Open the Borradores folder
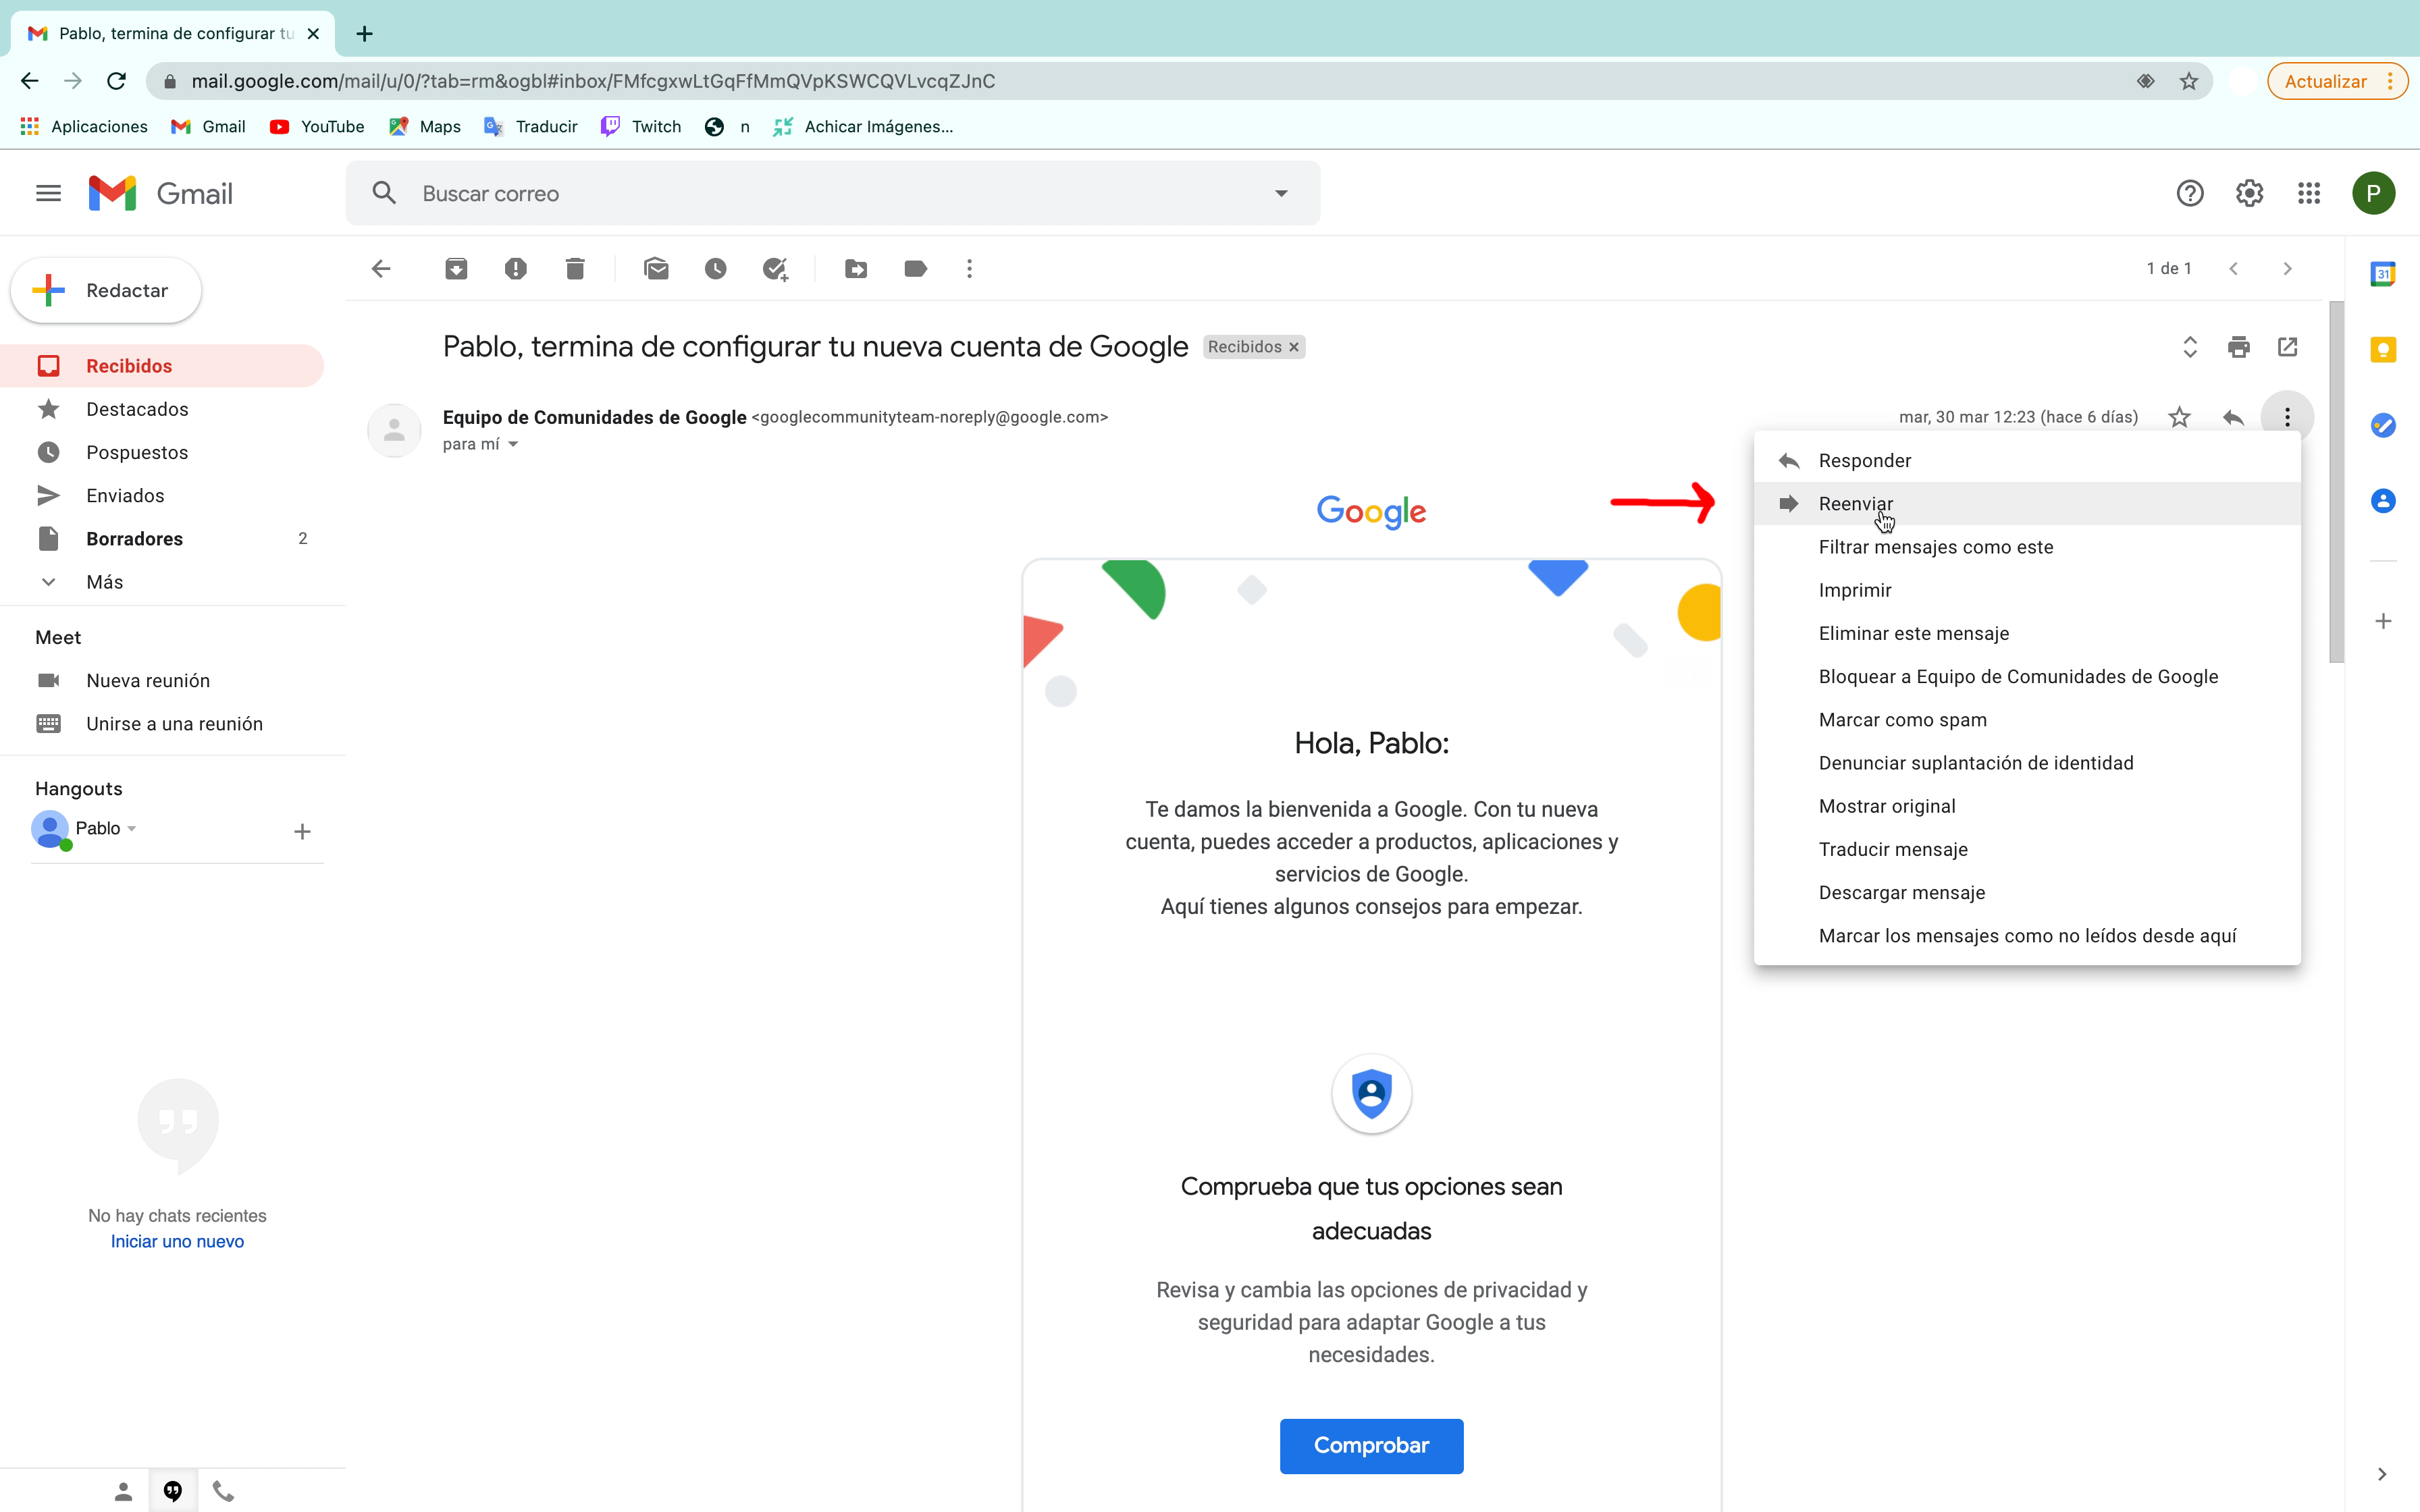Screen dimensions: 2420x1512 [162, 539]
